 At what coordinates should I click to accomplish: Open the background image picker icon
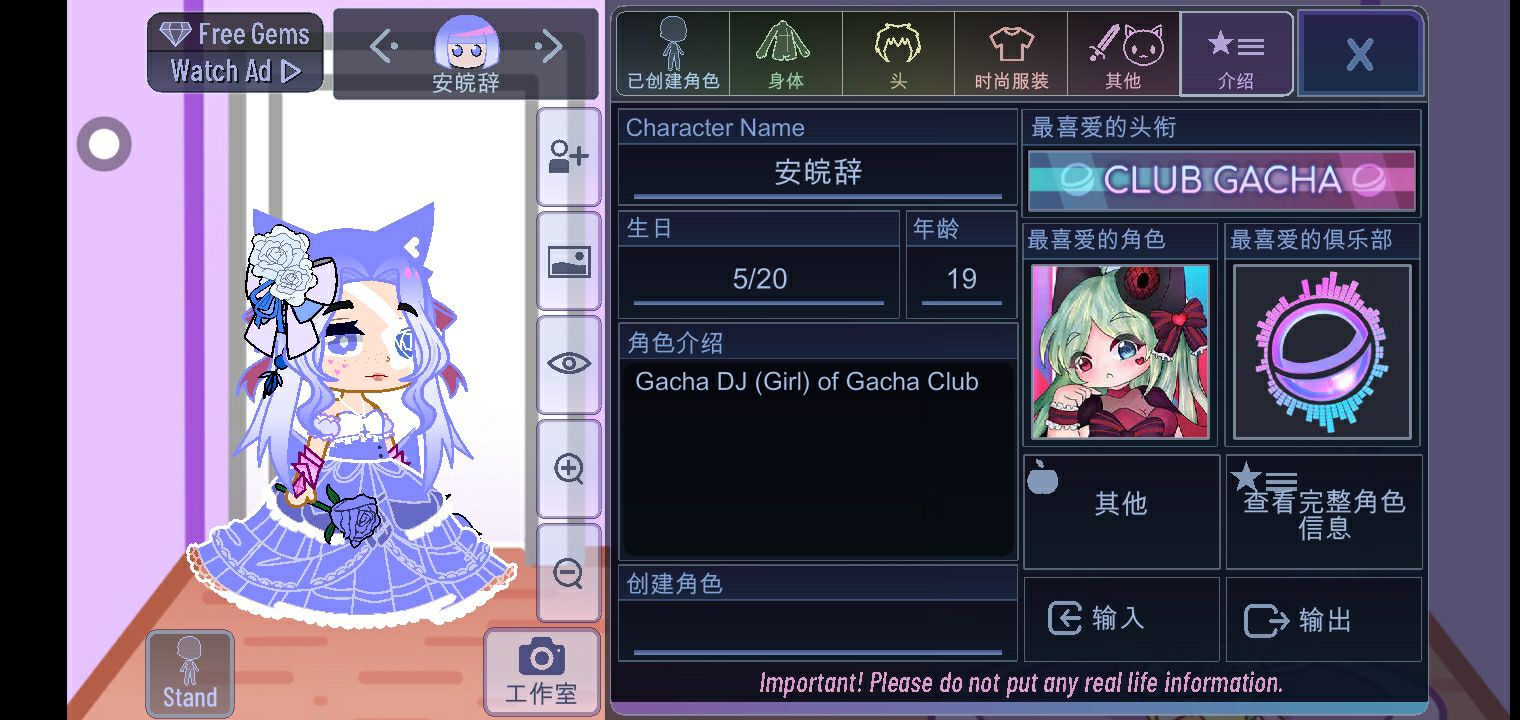pos(569,262)
